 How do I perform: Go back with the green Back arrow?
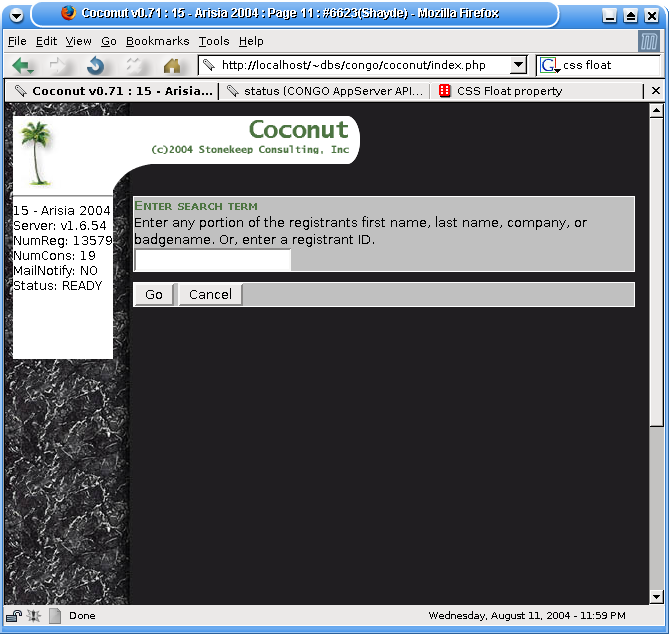22,66
